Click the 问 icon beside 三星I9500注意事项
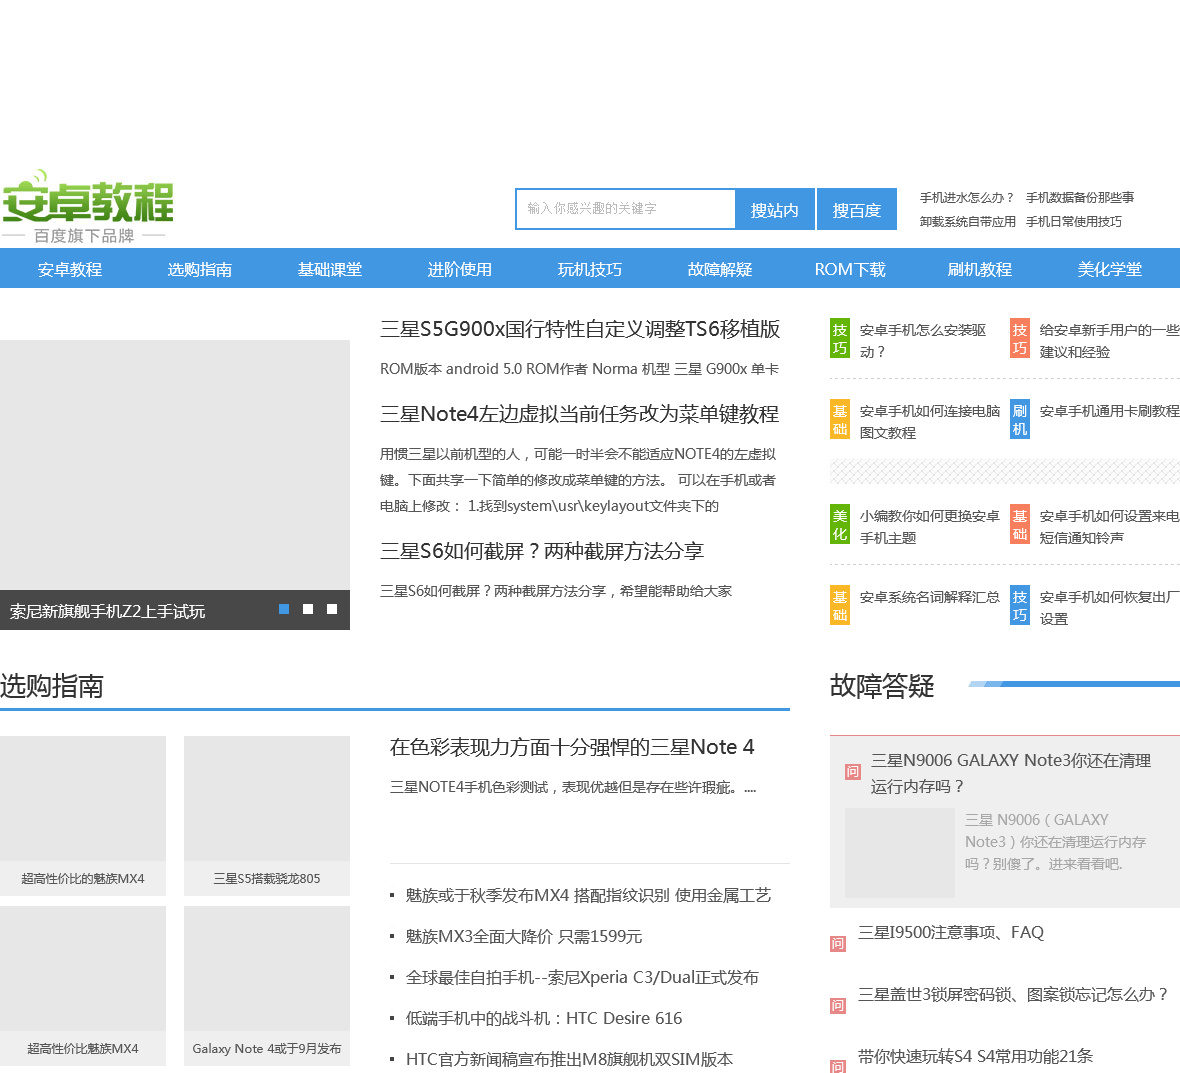1180x1073 pixels. [x=838, y=944]
